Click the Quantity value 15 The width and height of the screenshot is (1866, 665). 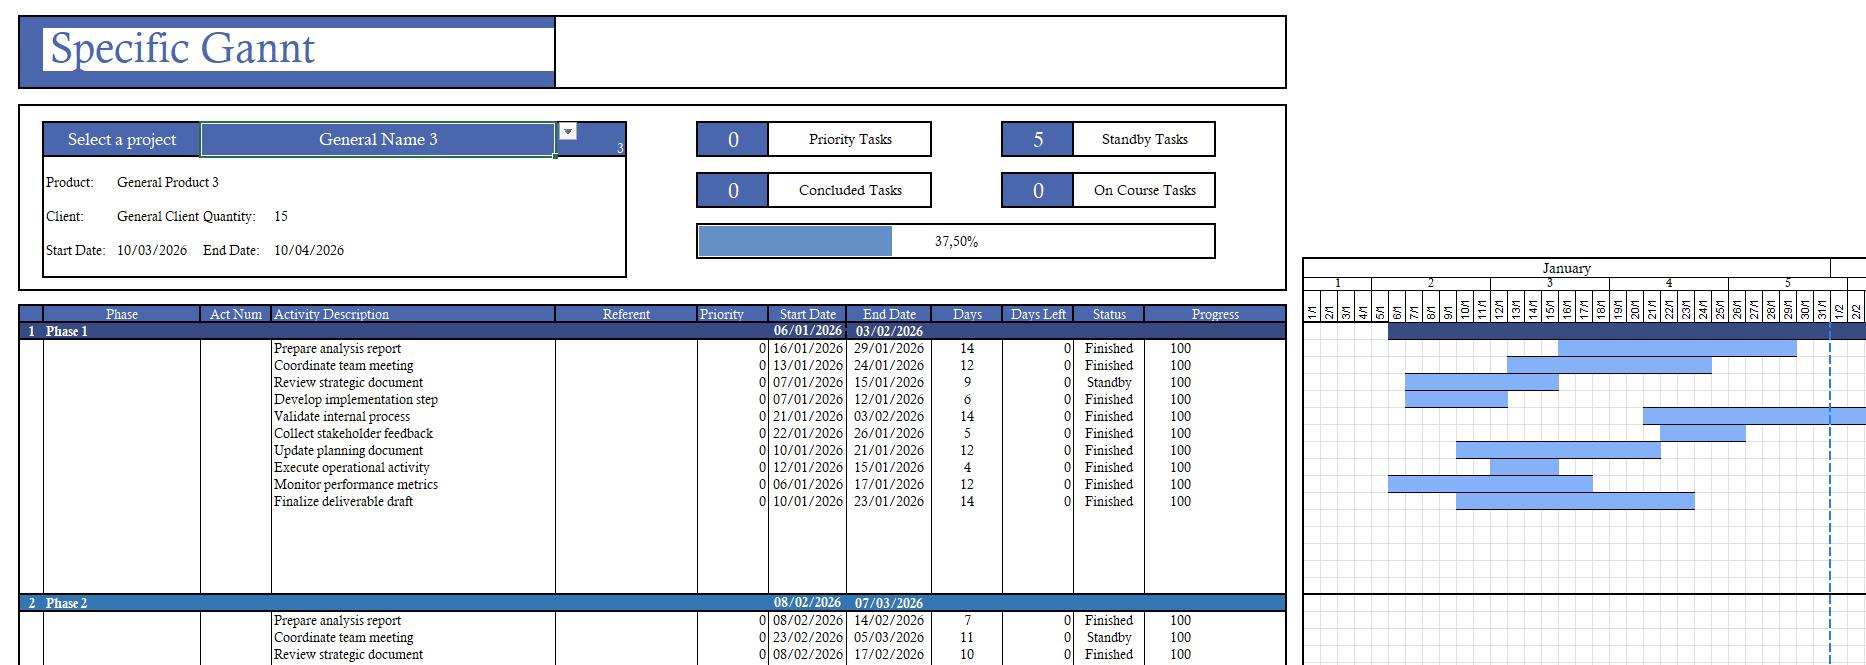click(281, 216)
